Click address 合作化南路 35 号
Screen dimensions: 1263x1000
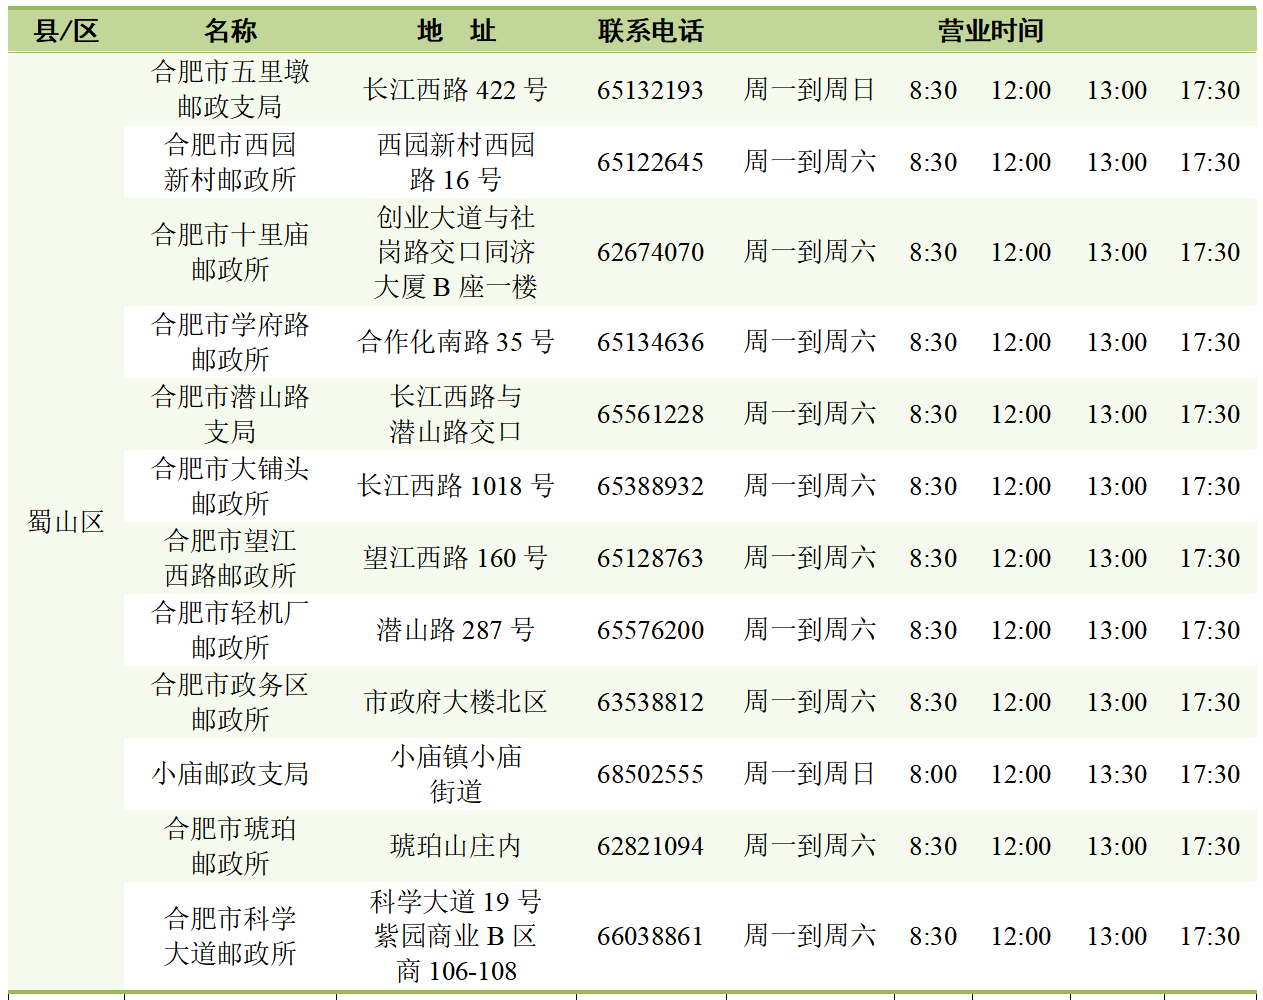coord(456,342)
